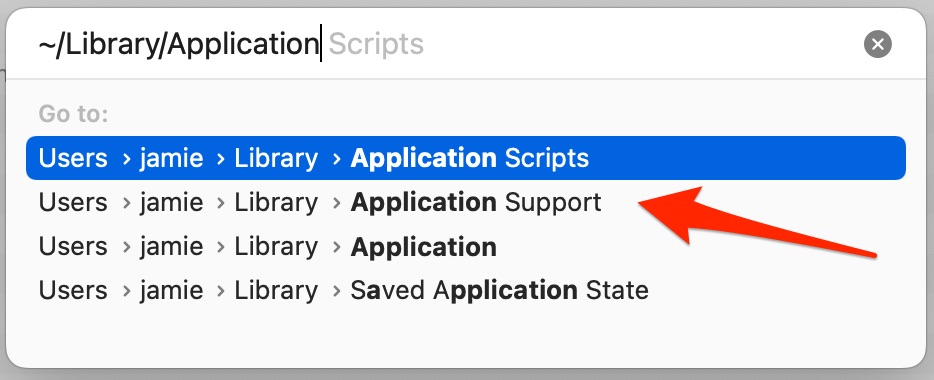Choose the Application Support suggestion row

[466, 203]
